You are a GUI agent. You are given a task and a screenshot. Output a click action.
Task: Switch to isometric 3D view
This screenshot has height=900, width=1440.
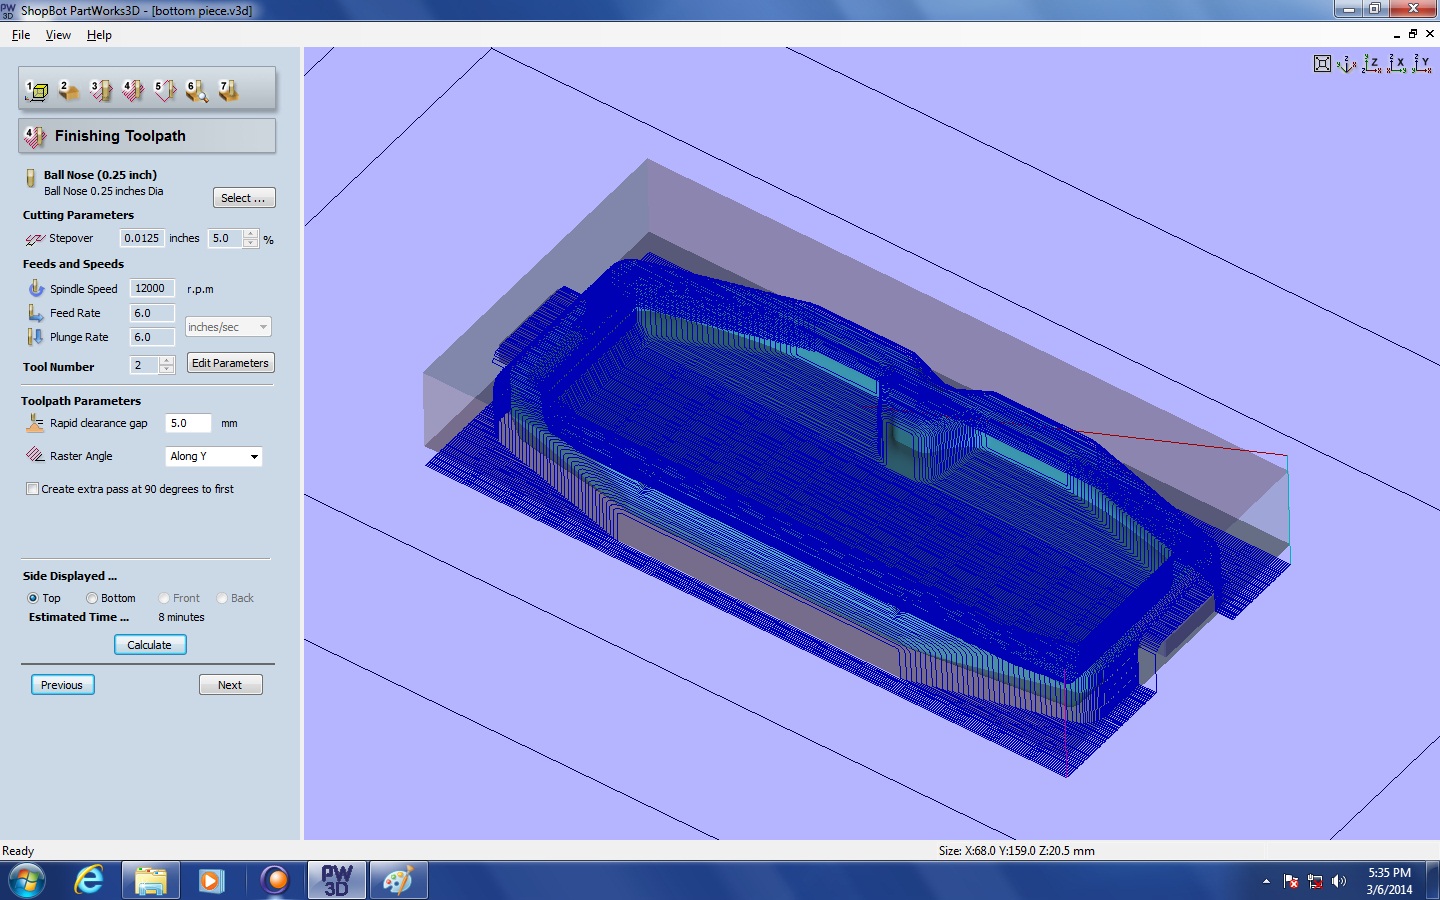point(1347,64)
